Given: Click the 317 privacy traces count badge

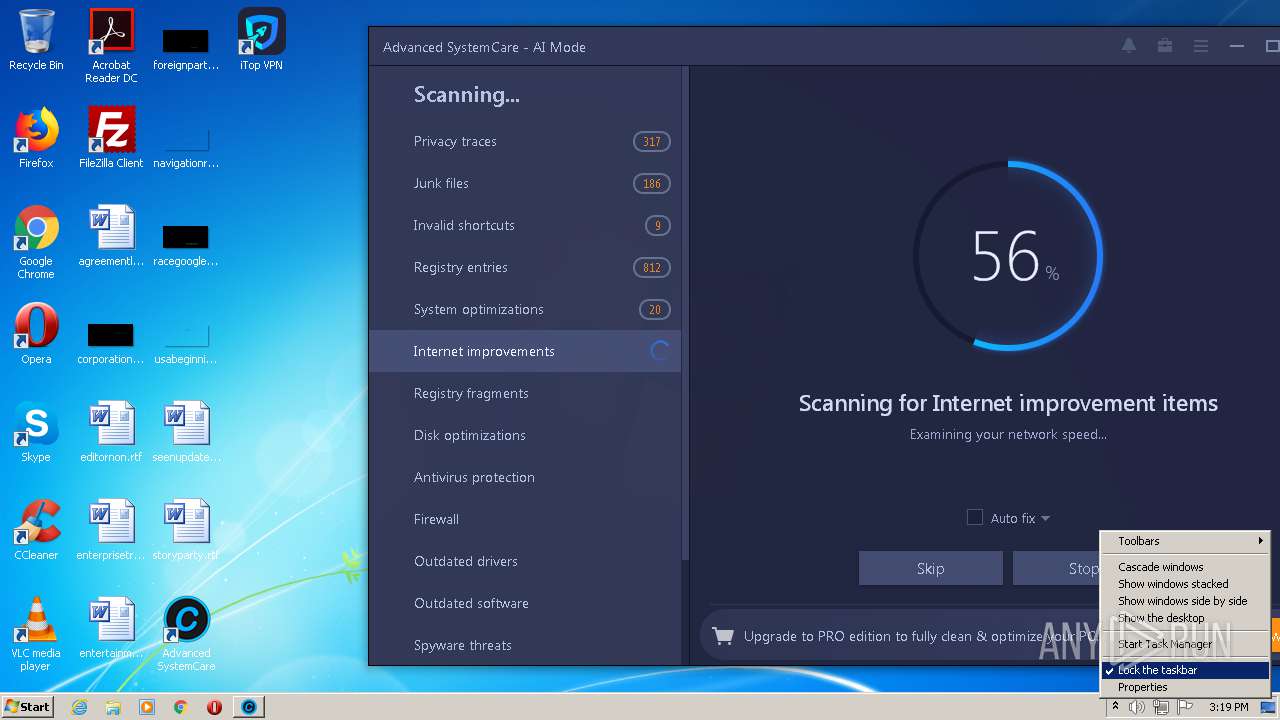Looking at the screenshot, I should pos(652,141).
